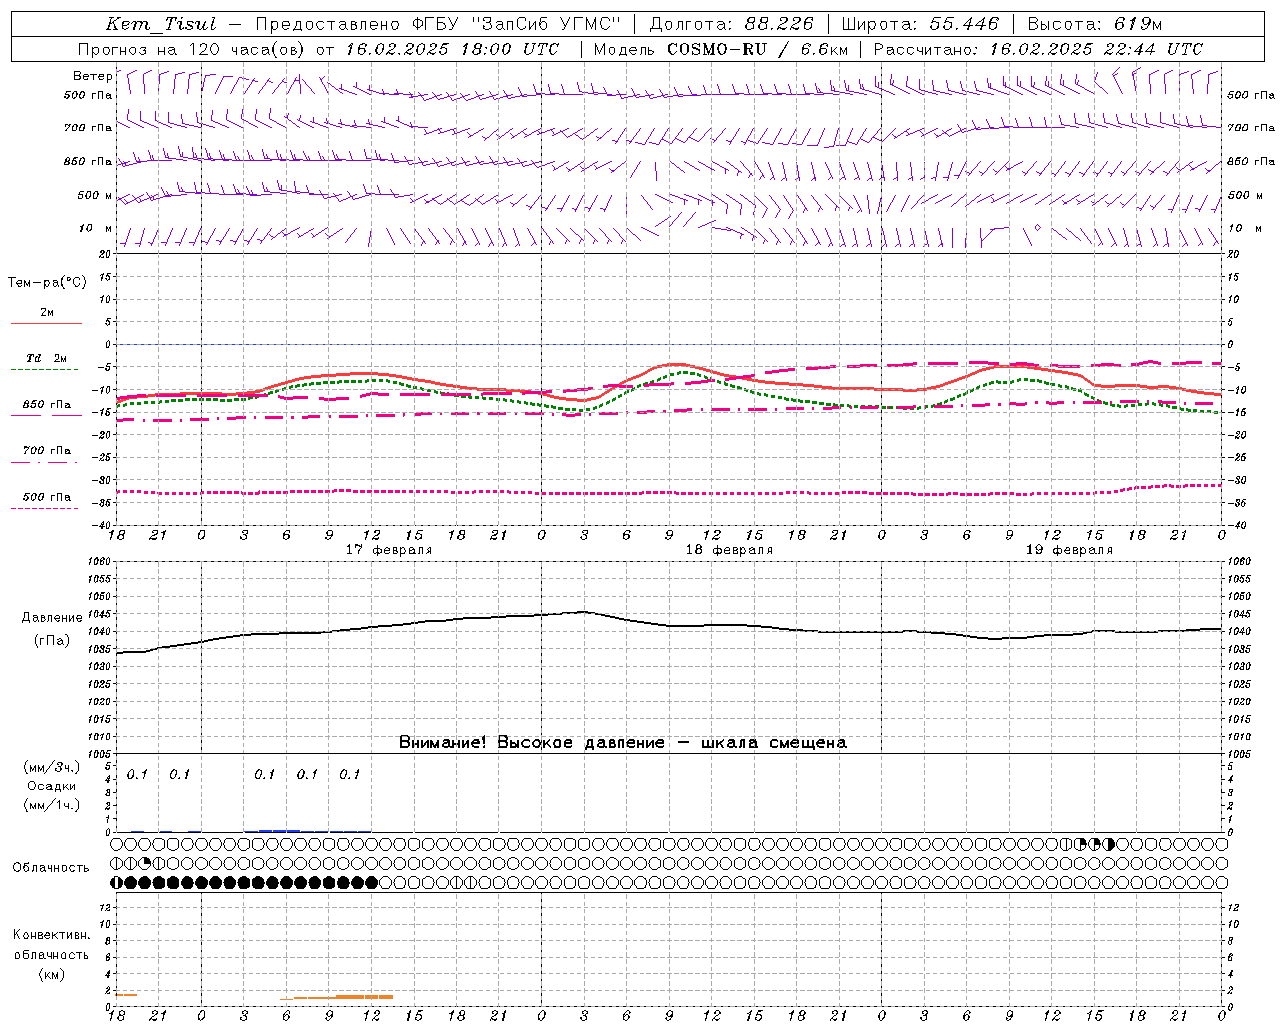The height and width of the screenshot is (1024, 1280).
Task: Select the Конвективн. label
Action: [51, 935]
